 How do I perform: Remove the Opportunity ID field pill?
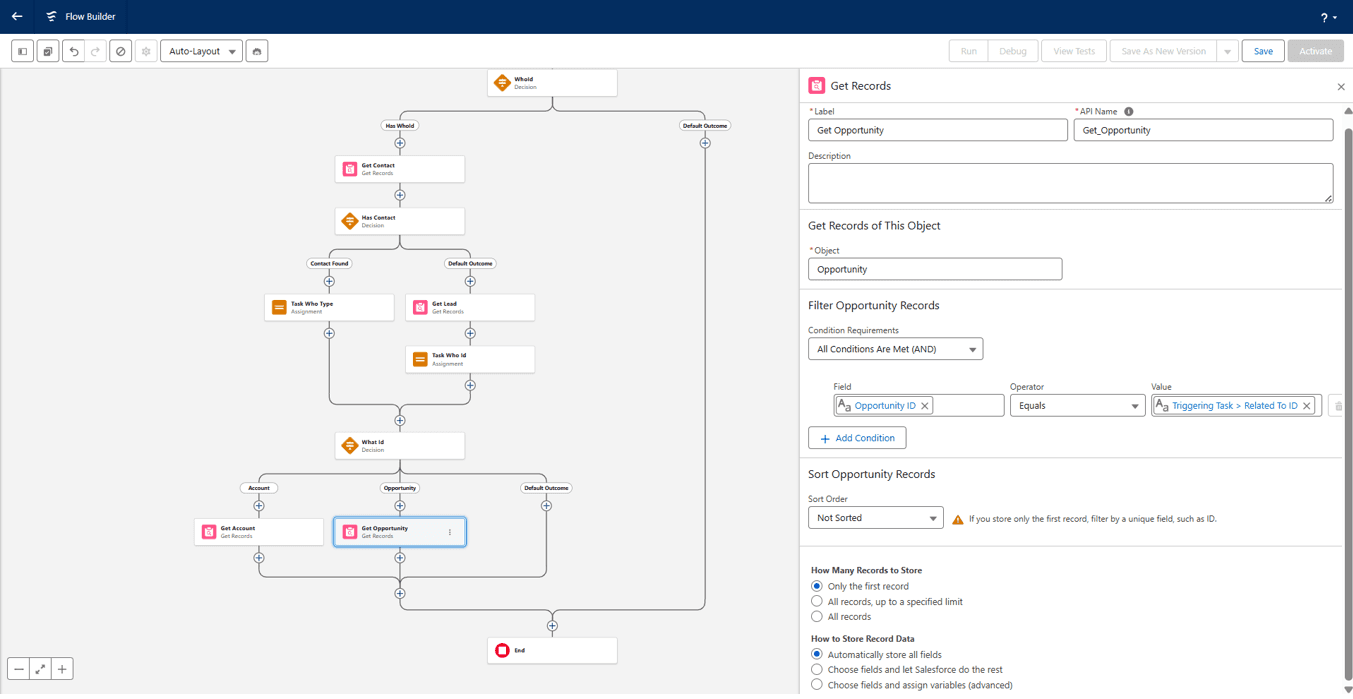(x=925, y=406)
